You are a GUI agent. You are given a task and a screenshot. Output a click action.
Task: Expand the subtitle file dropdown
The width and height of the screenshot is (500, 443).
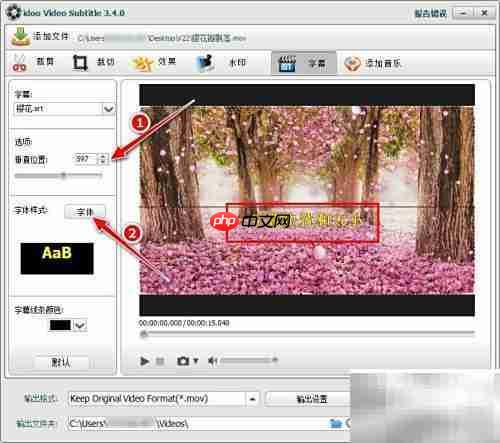click(x=108, y=109)
